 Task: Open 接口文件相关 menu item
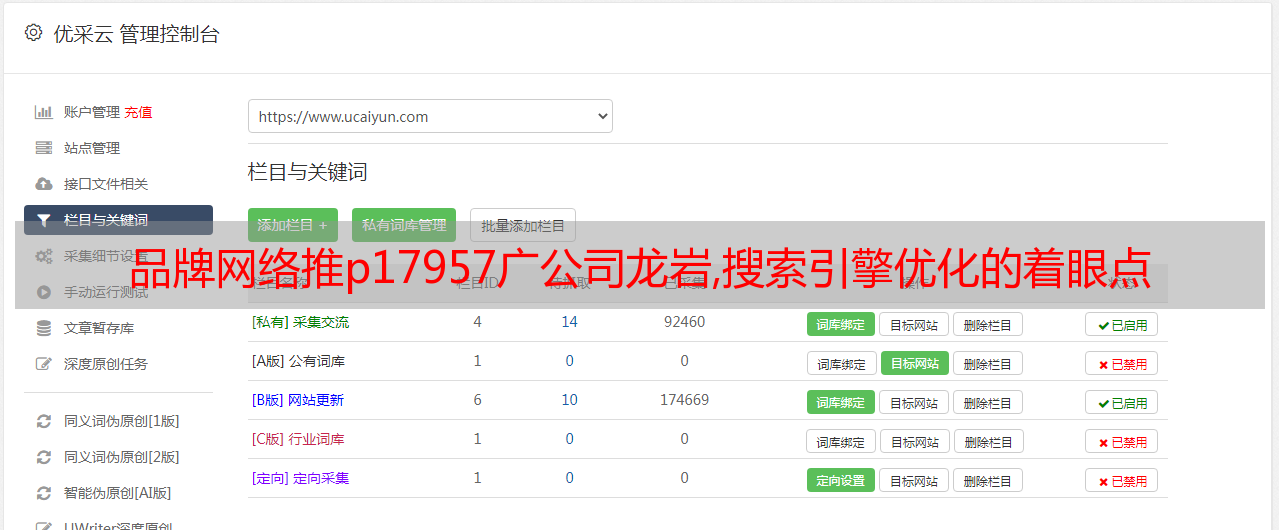coord(106,184)
